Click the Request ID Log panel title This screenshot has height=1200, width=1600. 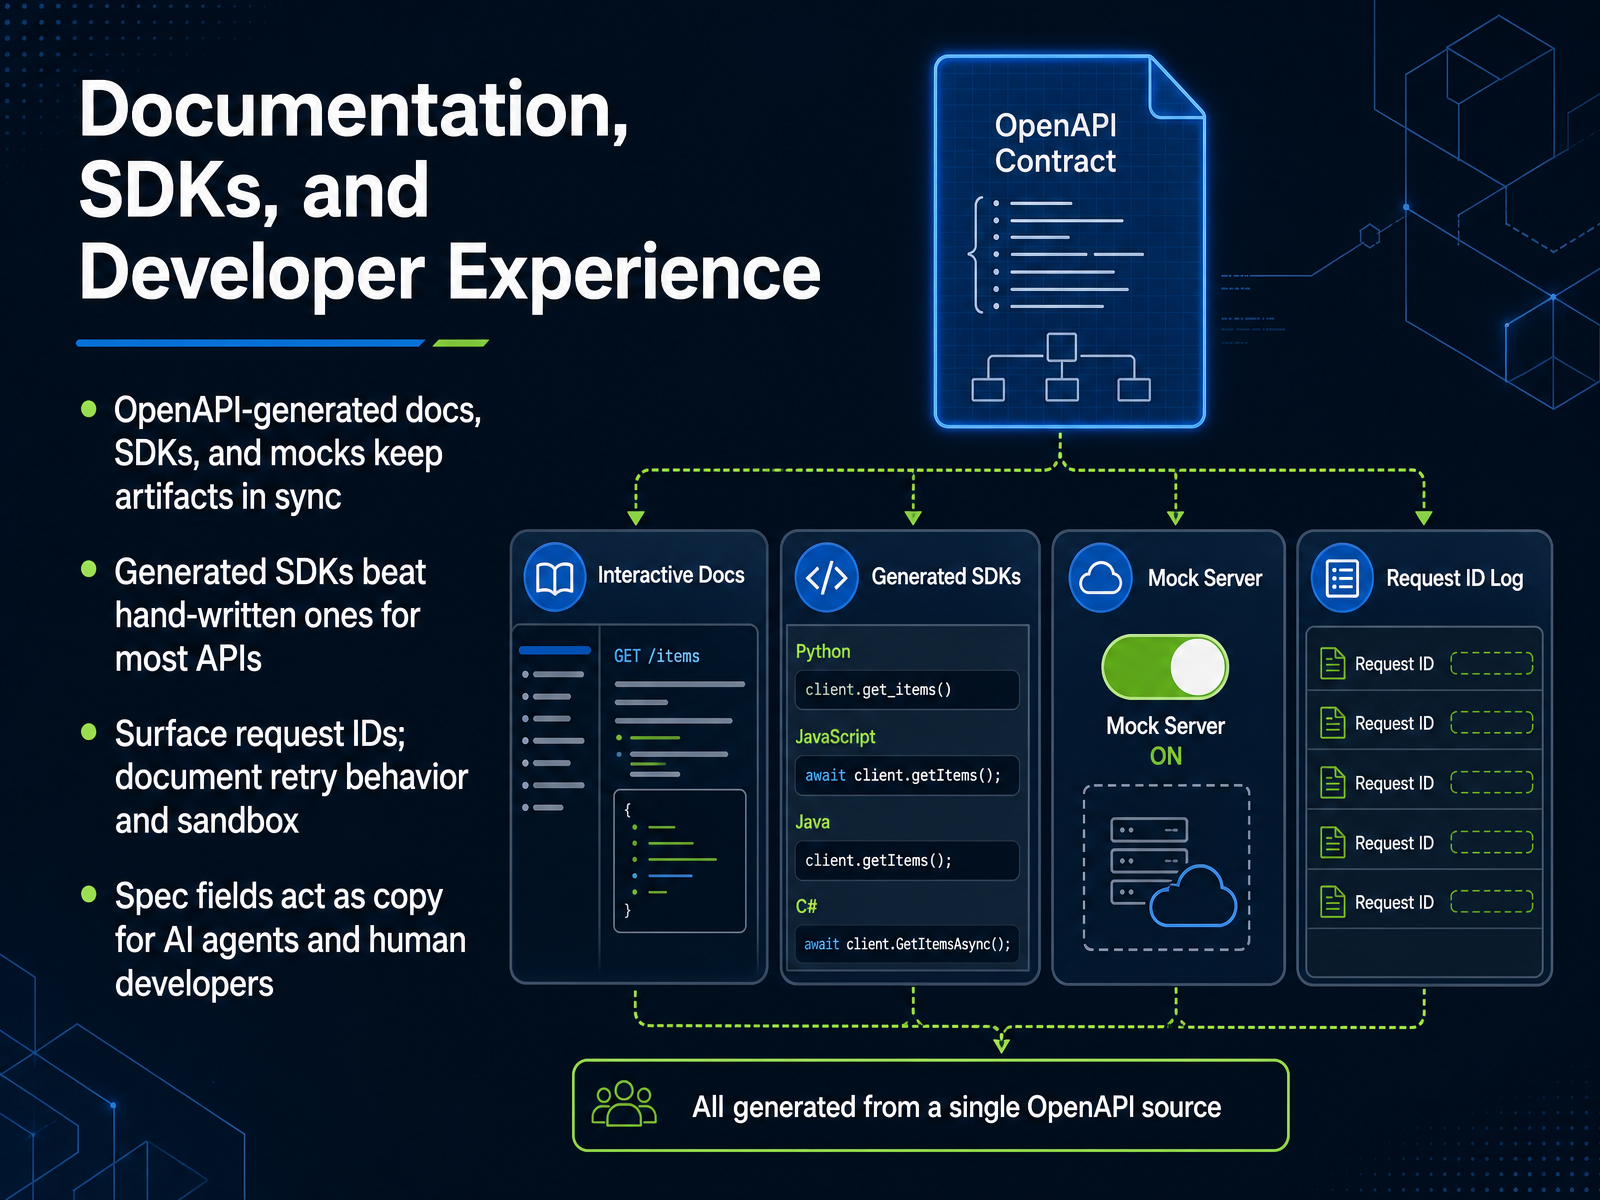pos(1454,579)
